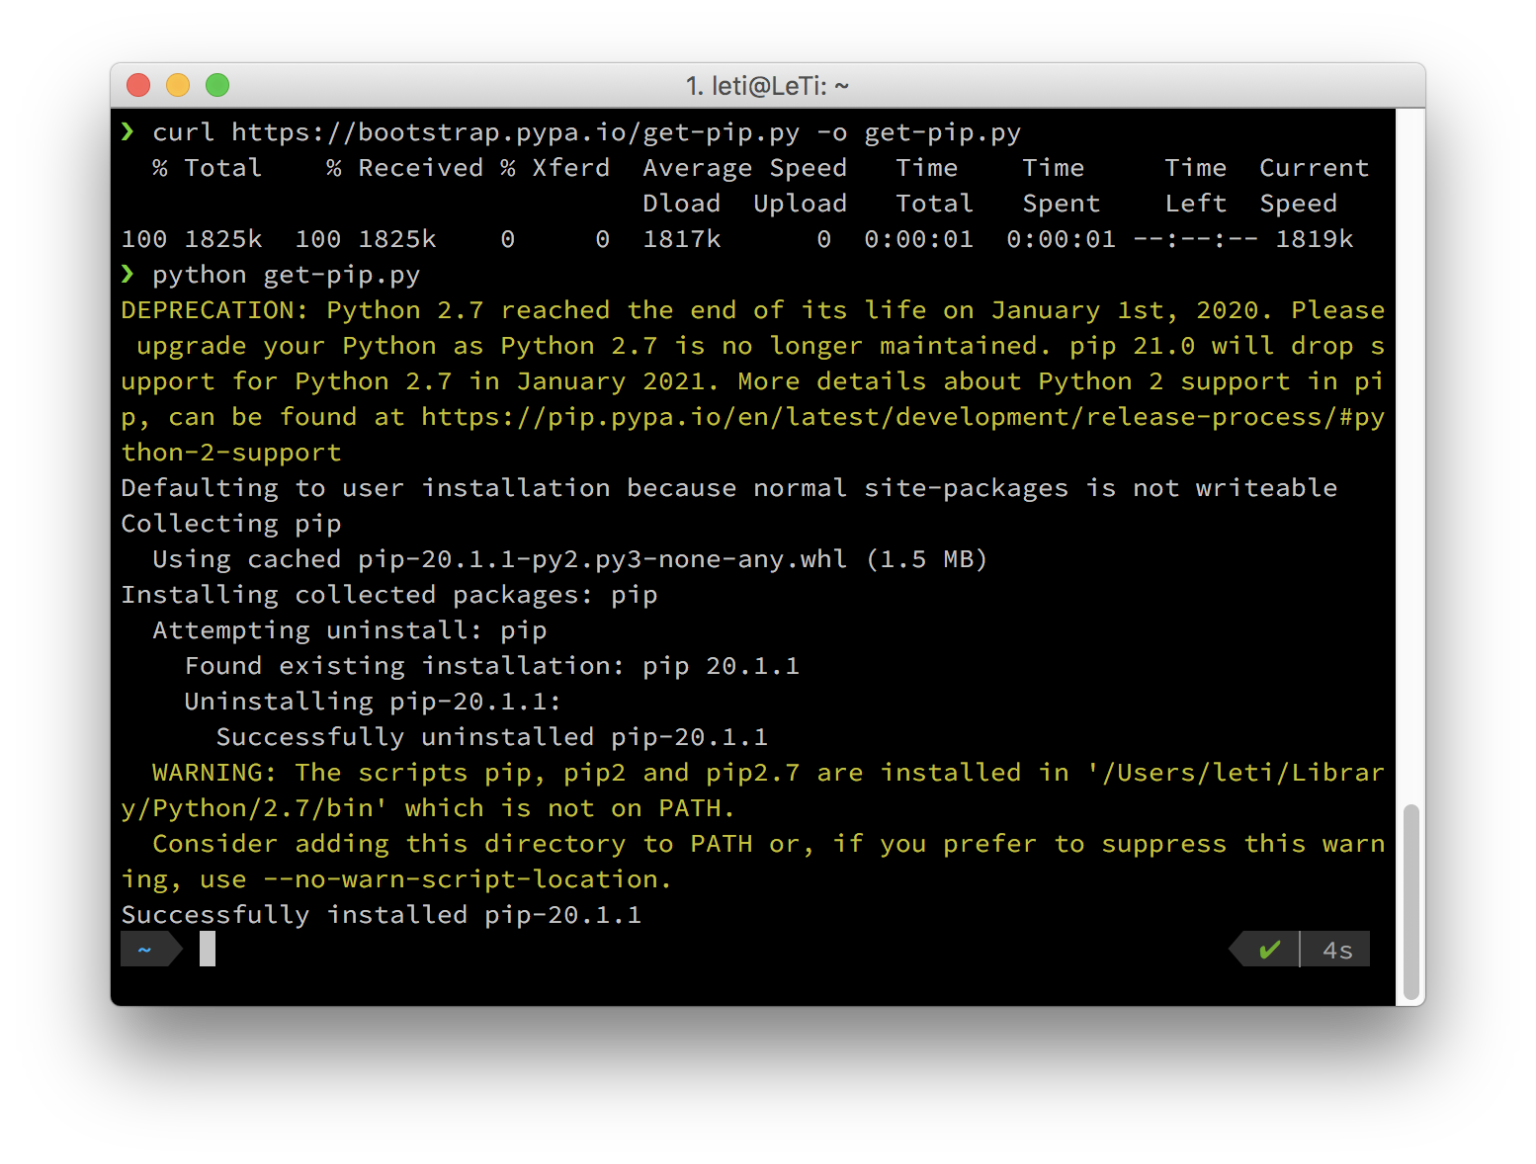This screenshot has height=1164, width=1536.
Task: Click the block cursor at the prompt
Action: pos(207,949)
